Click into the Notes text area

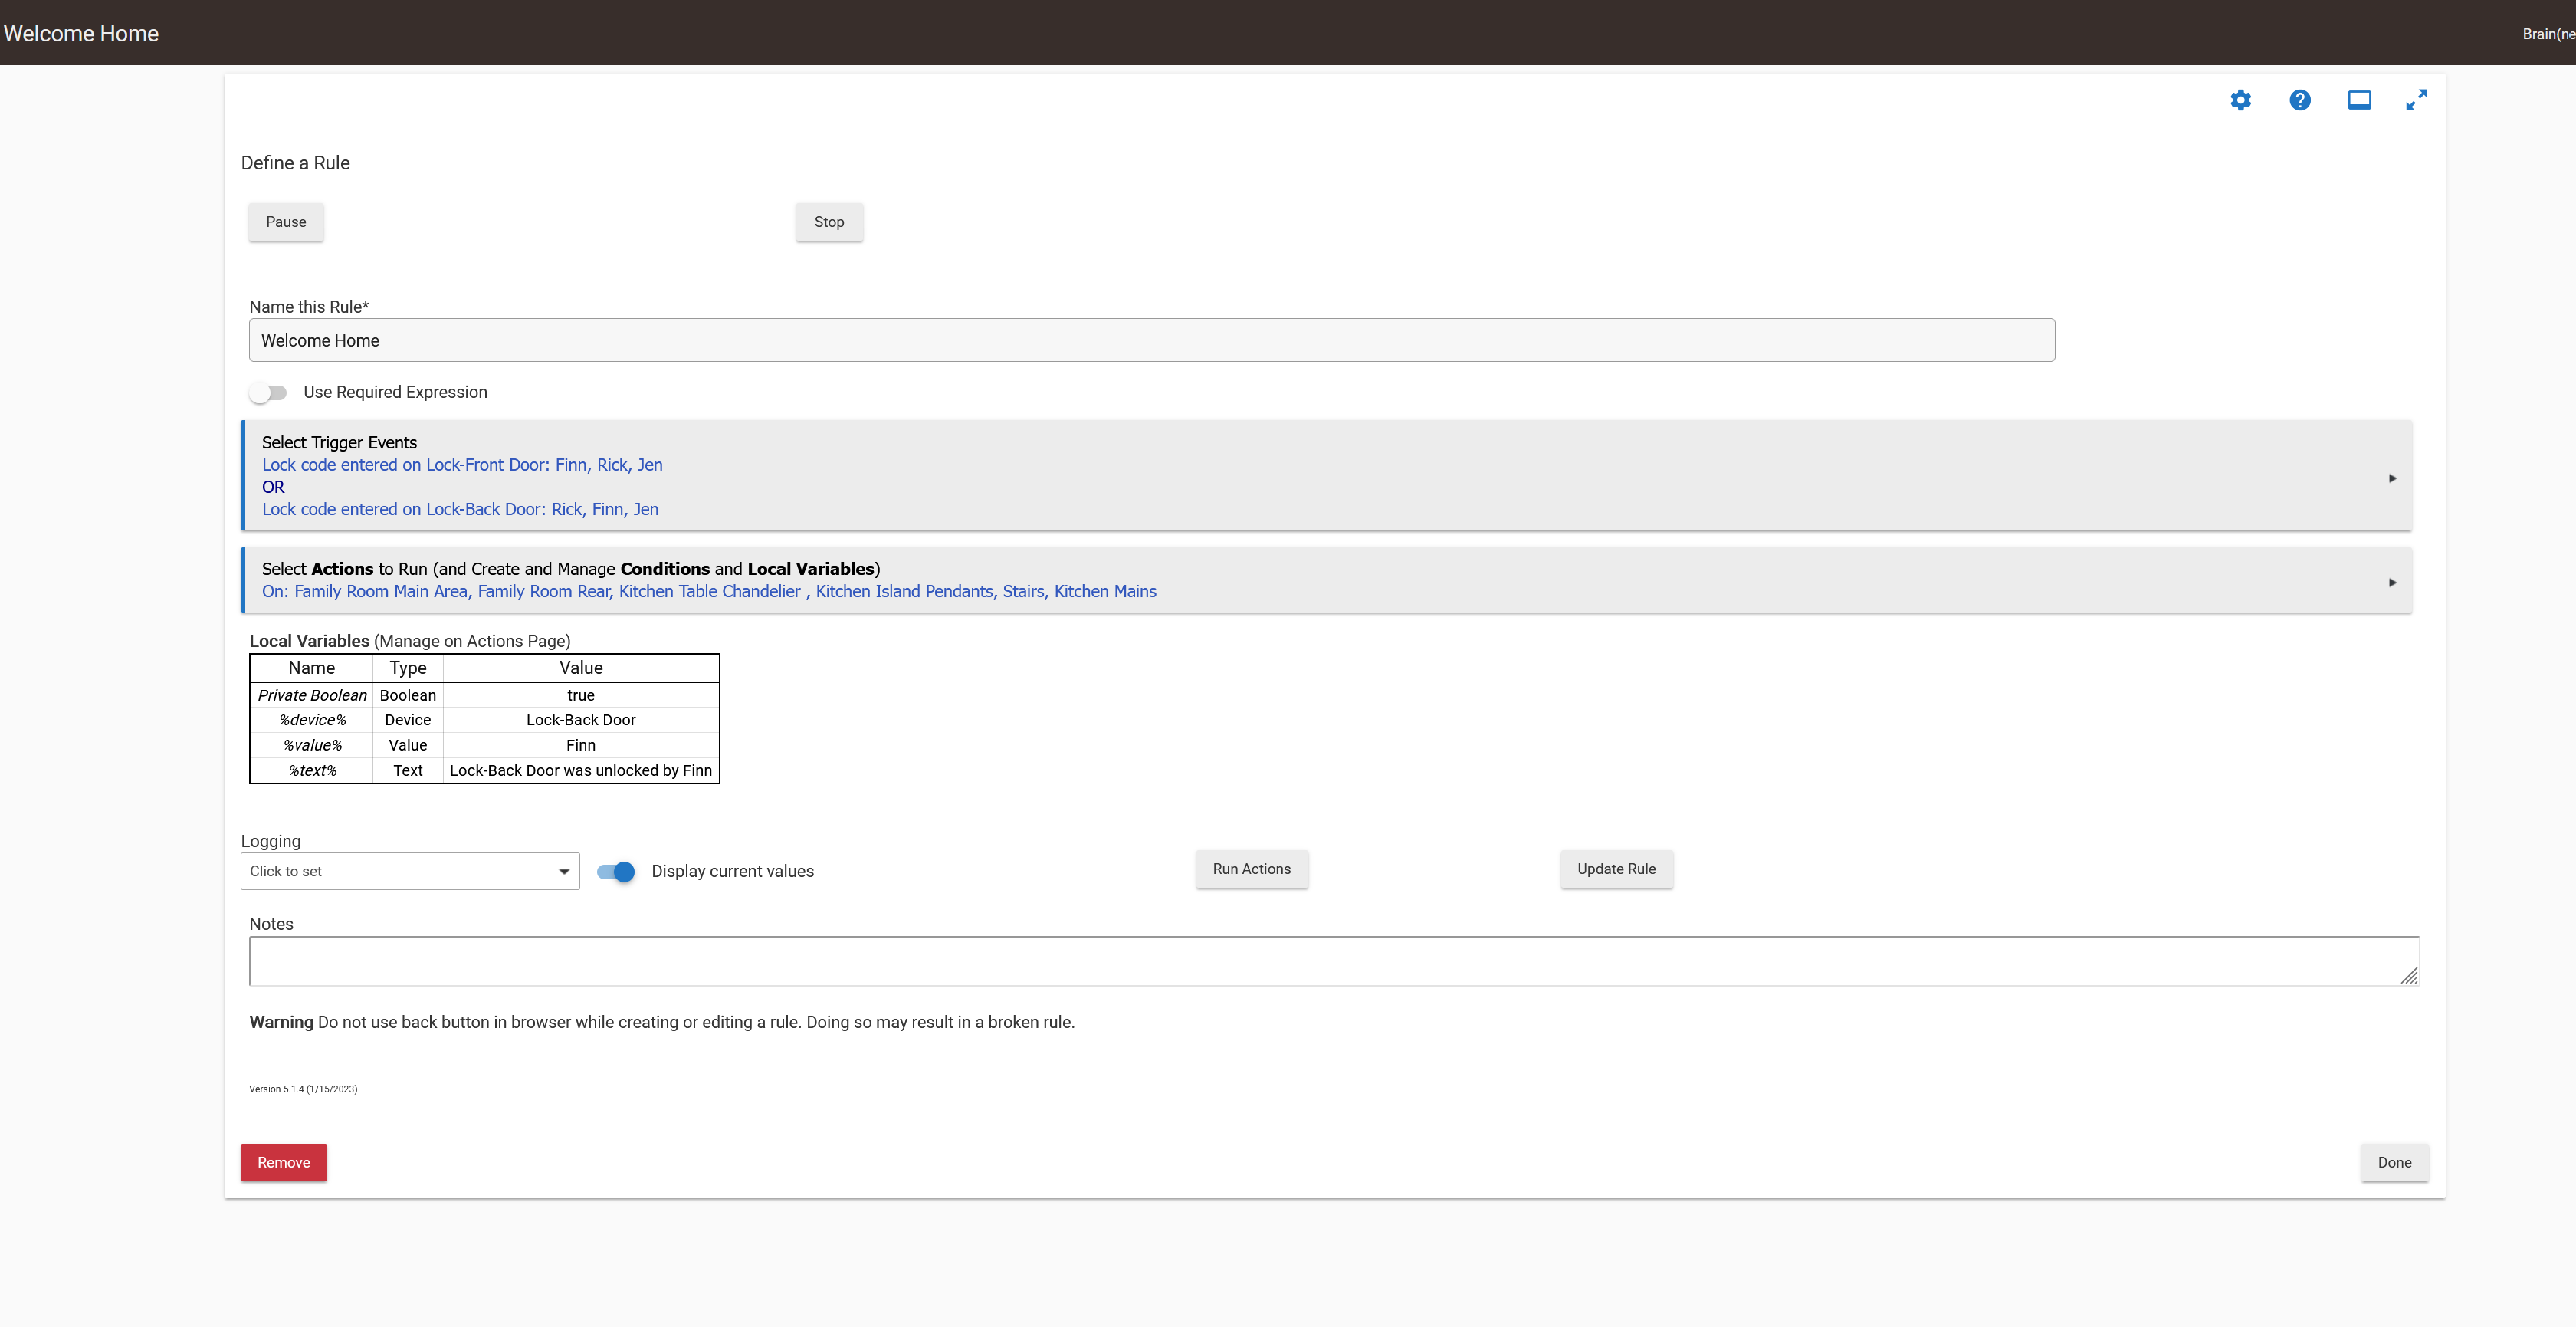(x=1333, y=961)
